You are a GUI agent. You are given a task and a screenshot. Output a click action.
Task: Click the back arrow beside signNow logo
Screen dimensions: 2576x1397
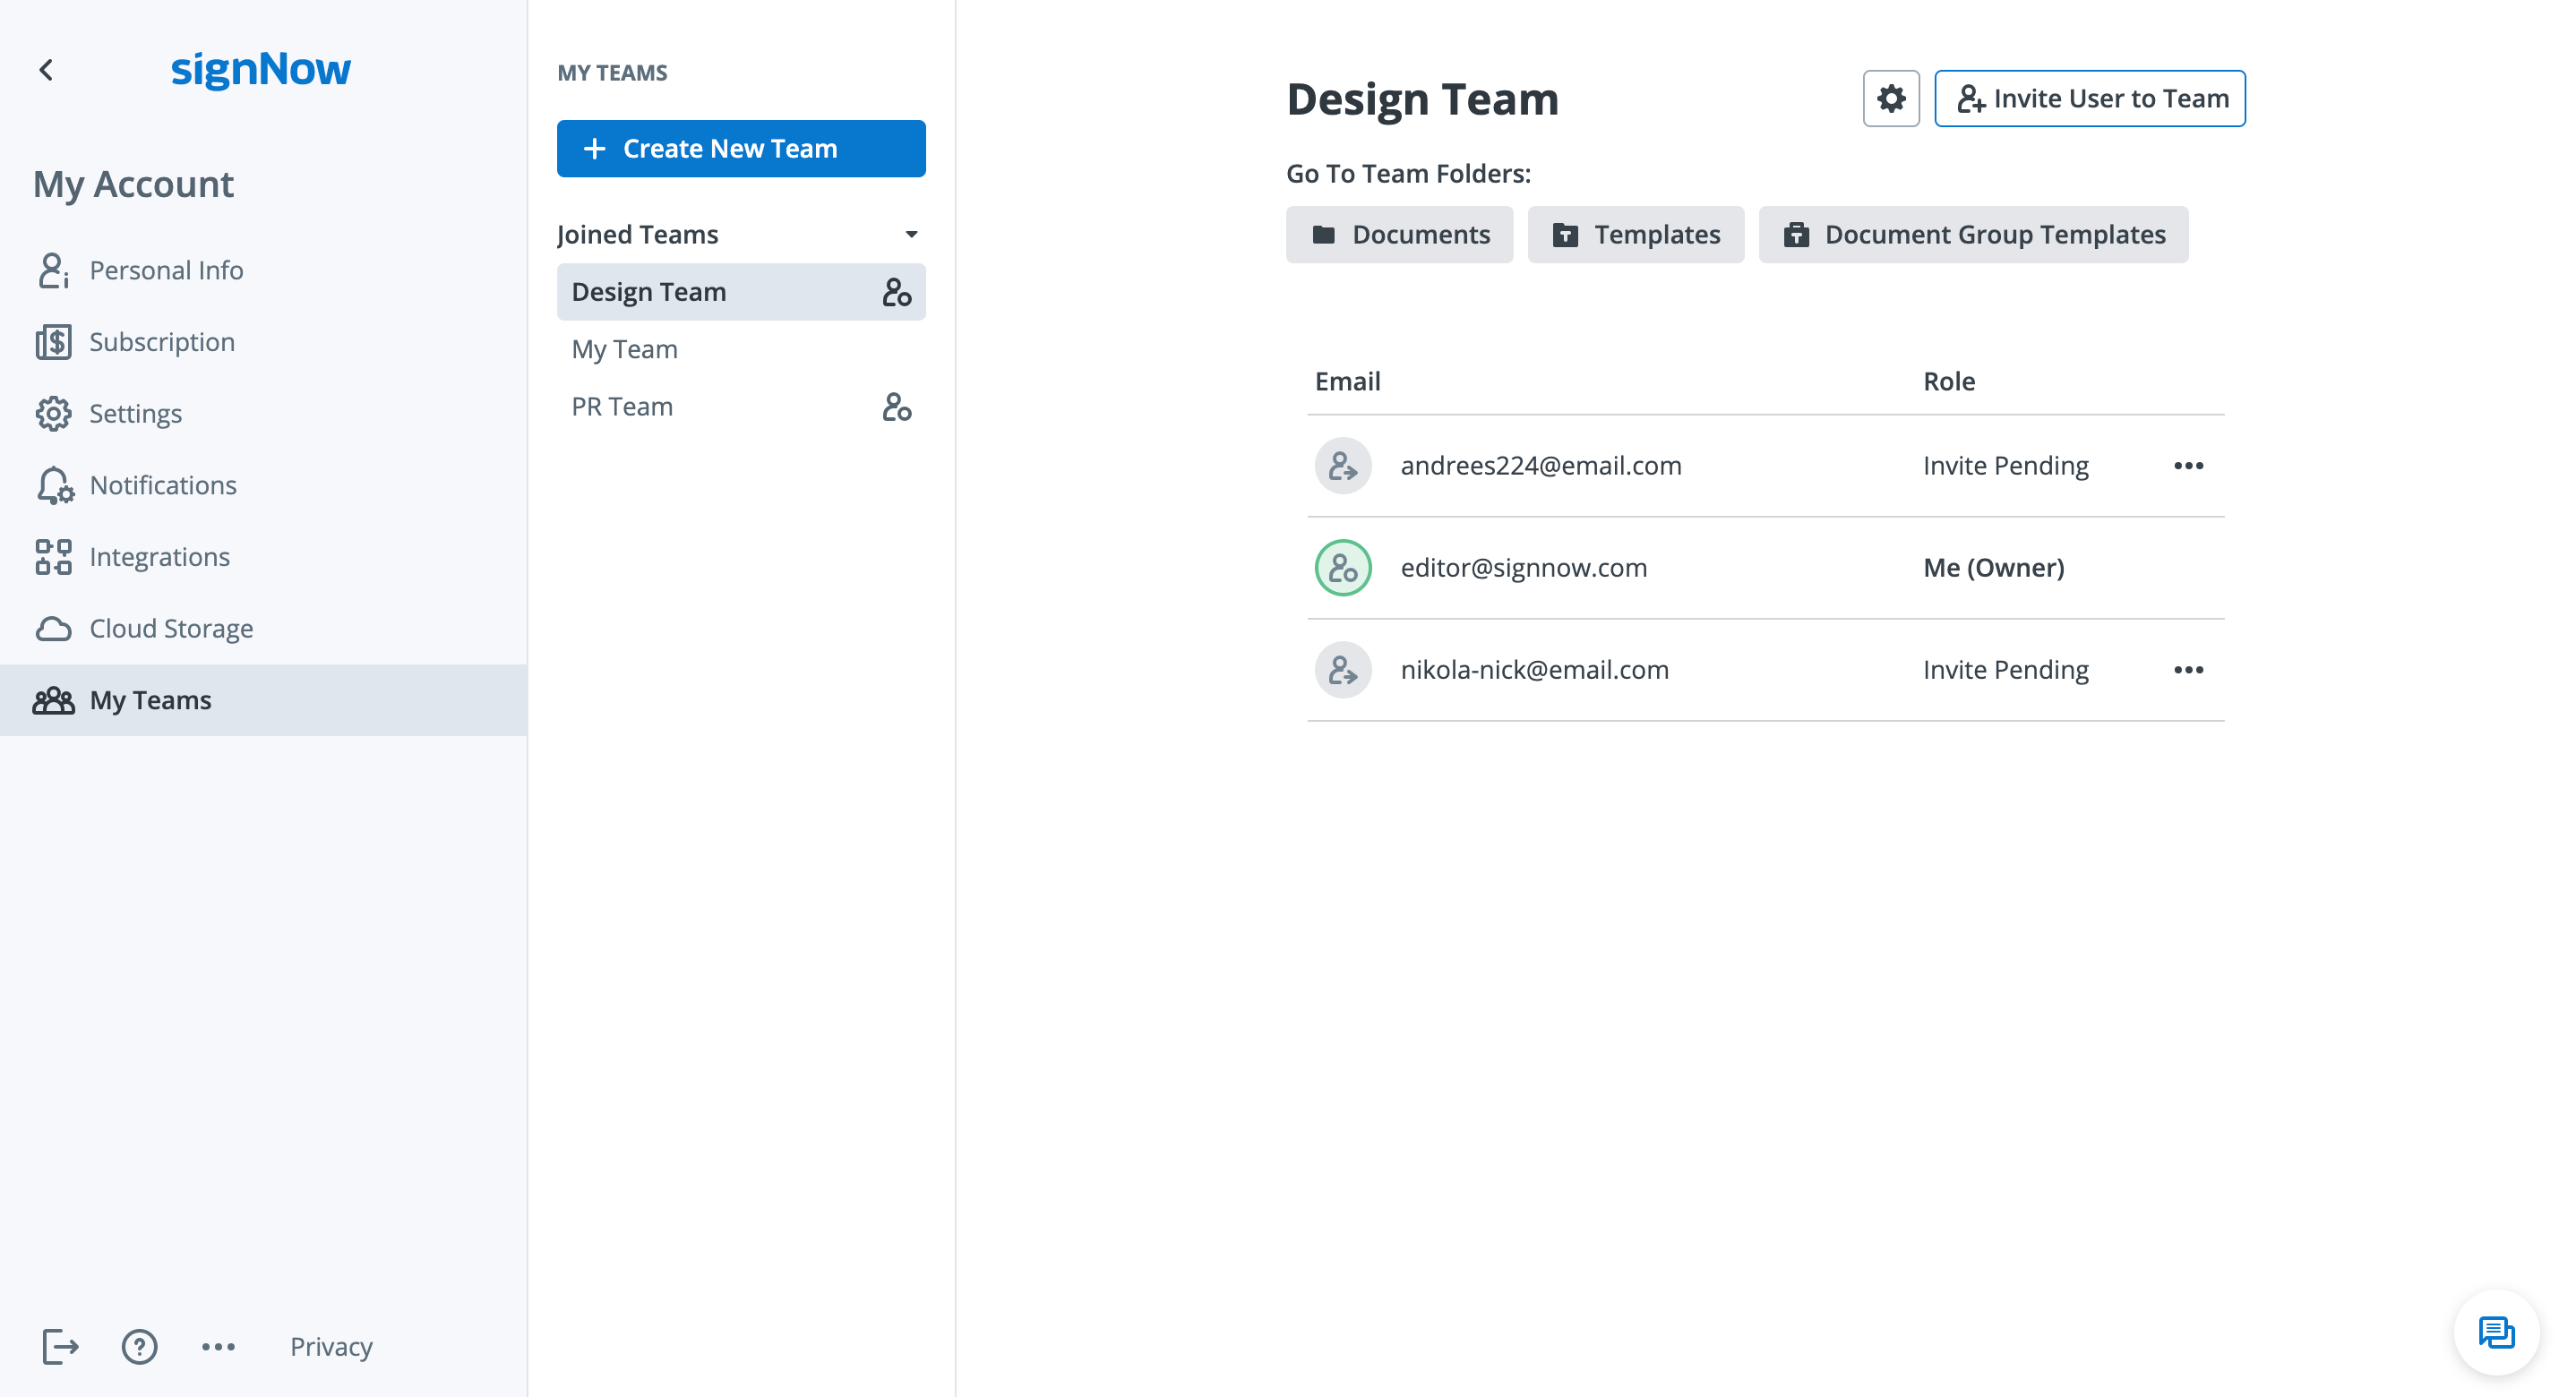(x=46, y=69)
